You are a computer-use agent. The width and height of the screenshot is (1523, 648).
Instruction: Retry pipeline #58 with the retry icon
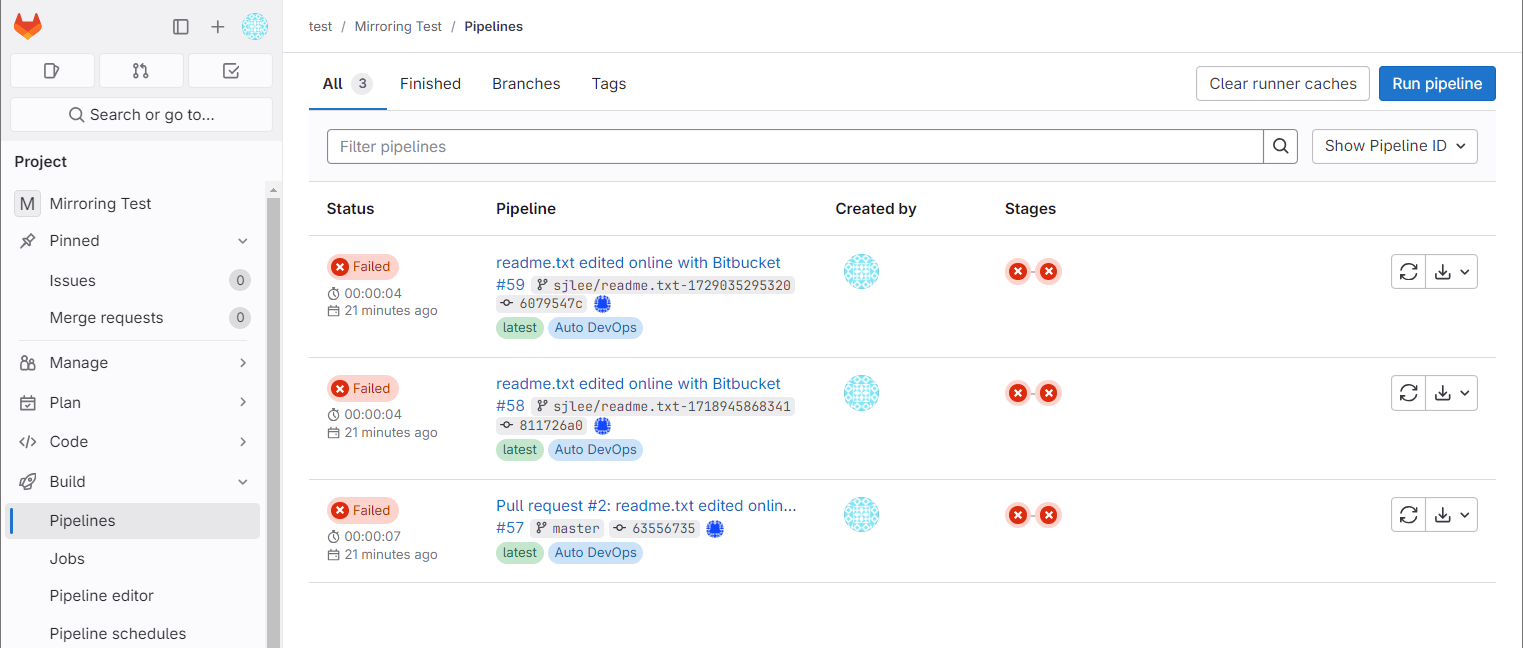(1408, 393)
